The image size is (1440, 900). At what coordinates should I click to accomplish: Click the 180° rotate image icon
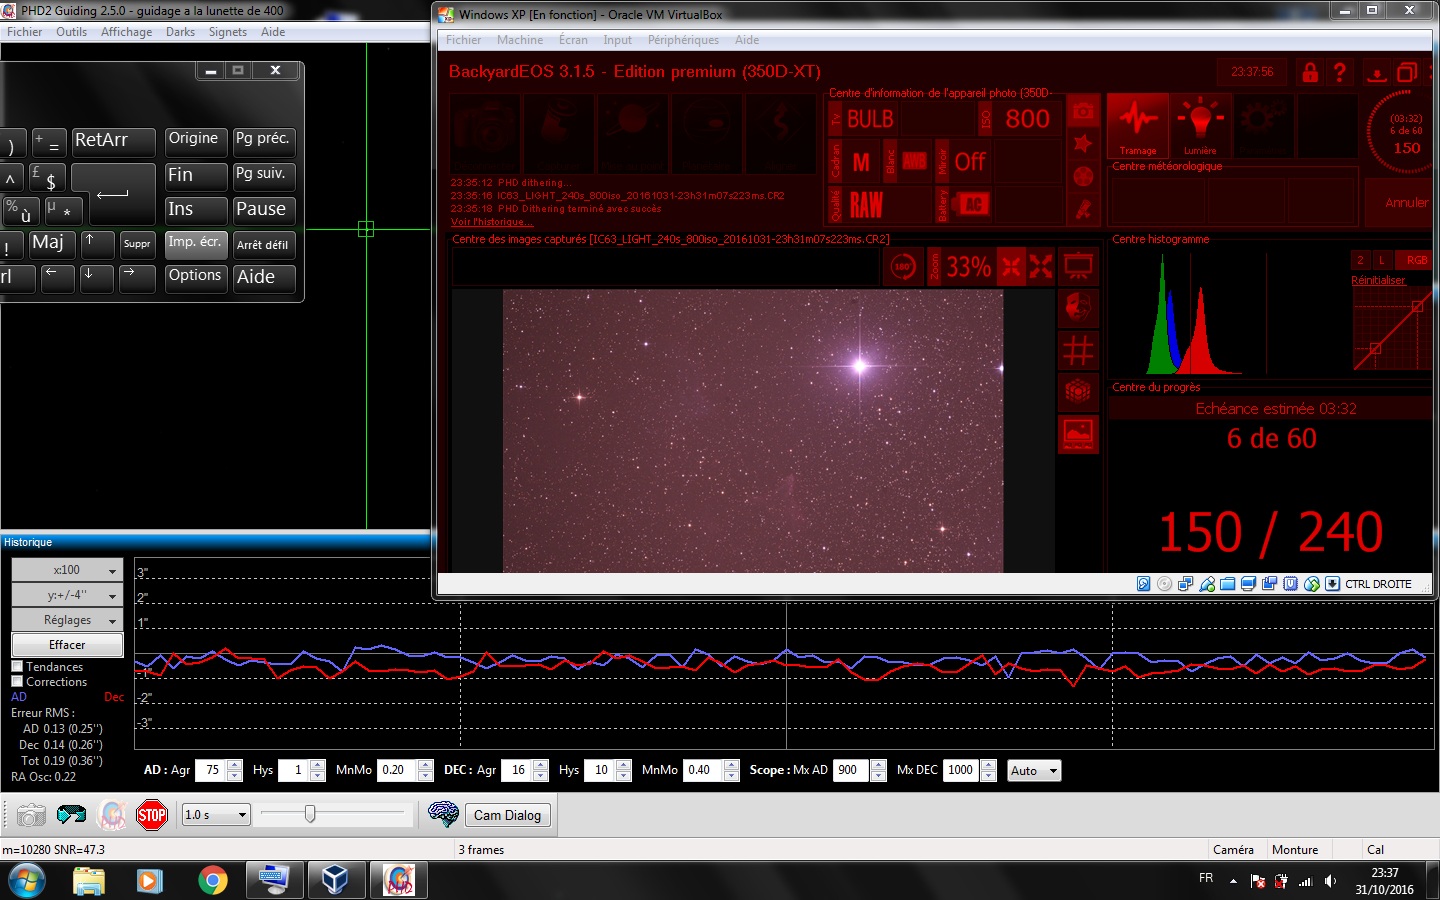tap(903, 267)
